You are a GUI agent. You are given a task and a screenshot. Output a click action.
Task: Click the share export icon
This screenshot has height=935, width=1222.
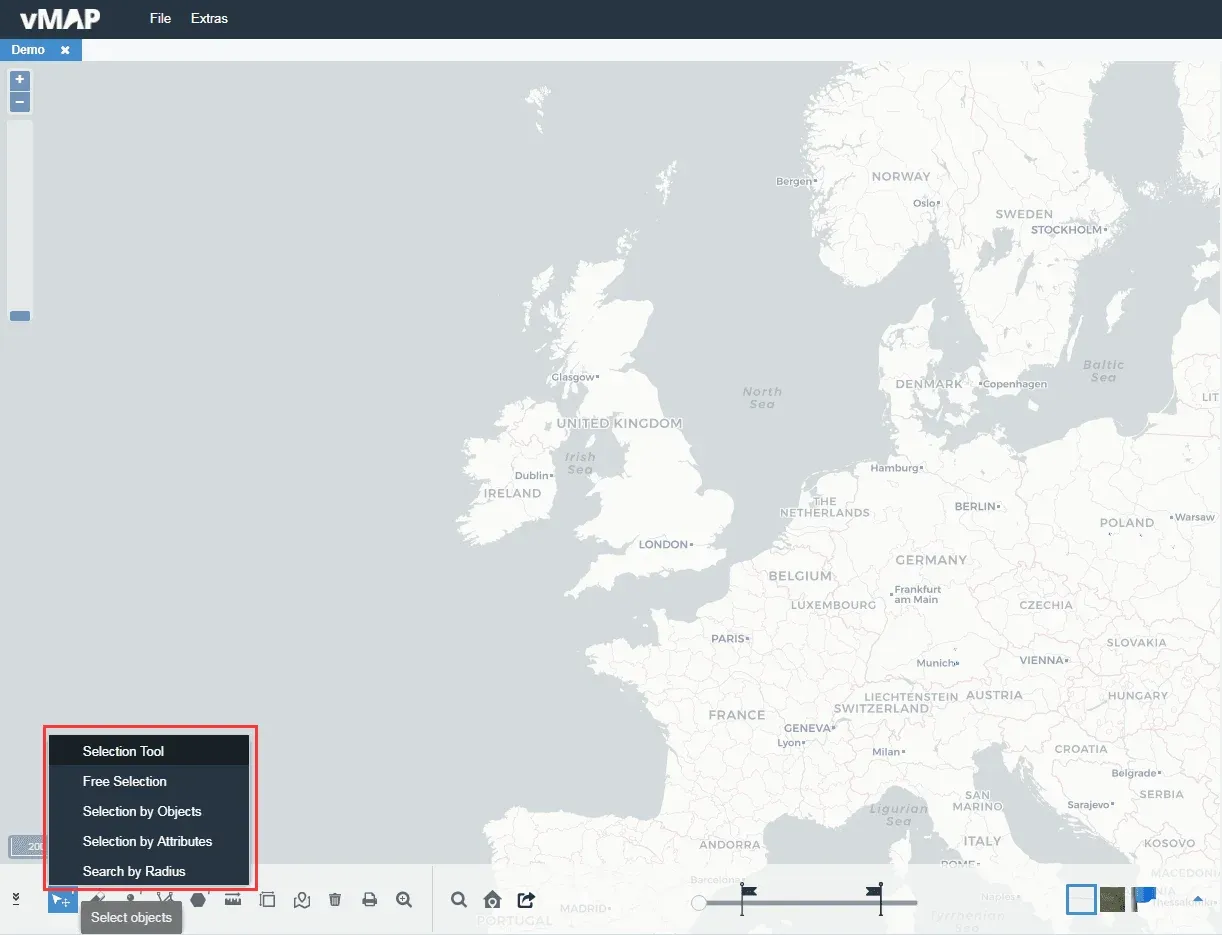pos(526,900)
